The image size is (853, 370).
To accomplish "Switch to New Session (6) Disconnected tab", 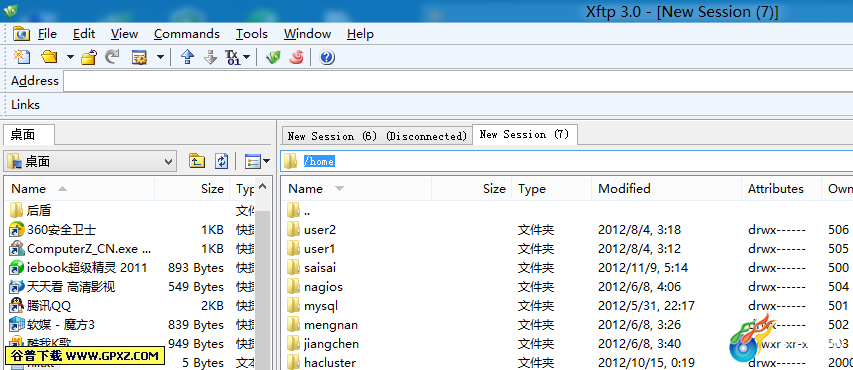I will pos(378,136).
